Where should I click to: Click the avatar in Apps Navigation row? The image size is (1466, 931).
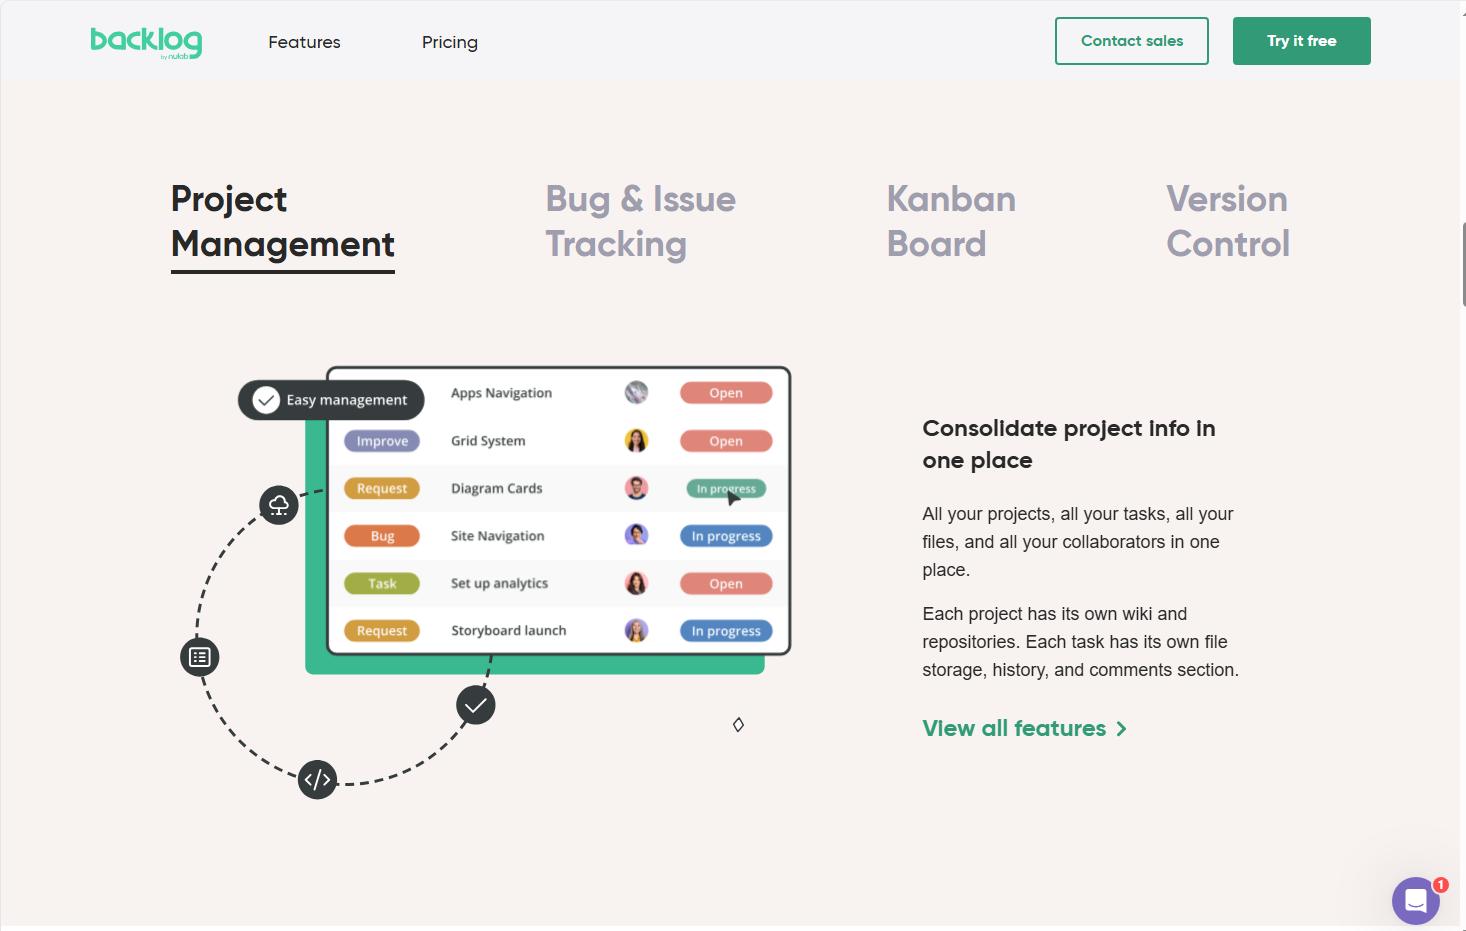636,393
